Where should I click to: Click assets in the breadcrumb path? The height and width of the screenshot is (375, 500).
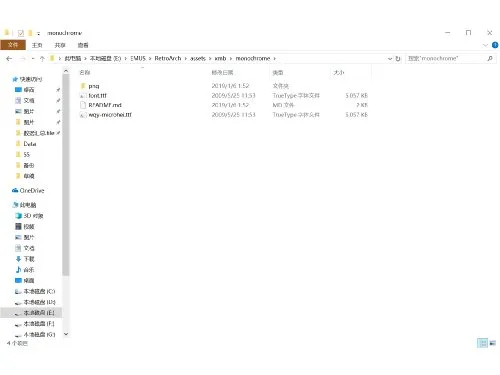tap(198, 58)
